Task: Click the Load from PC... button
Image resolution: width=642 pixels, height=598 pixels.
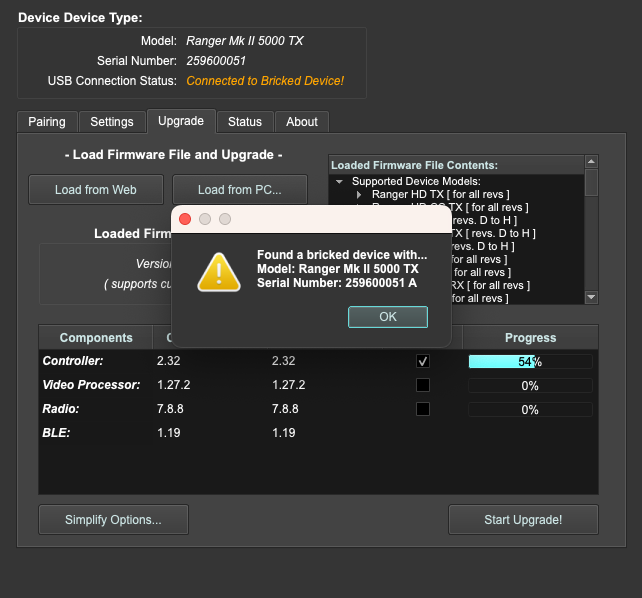Action: 239,189
